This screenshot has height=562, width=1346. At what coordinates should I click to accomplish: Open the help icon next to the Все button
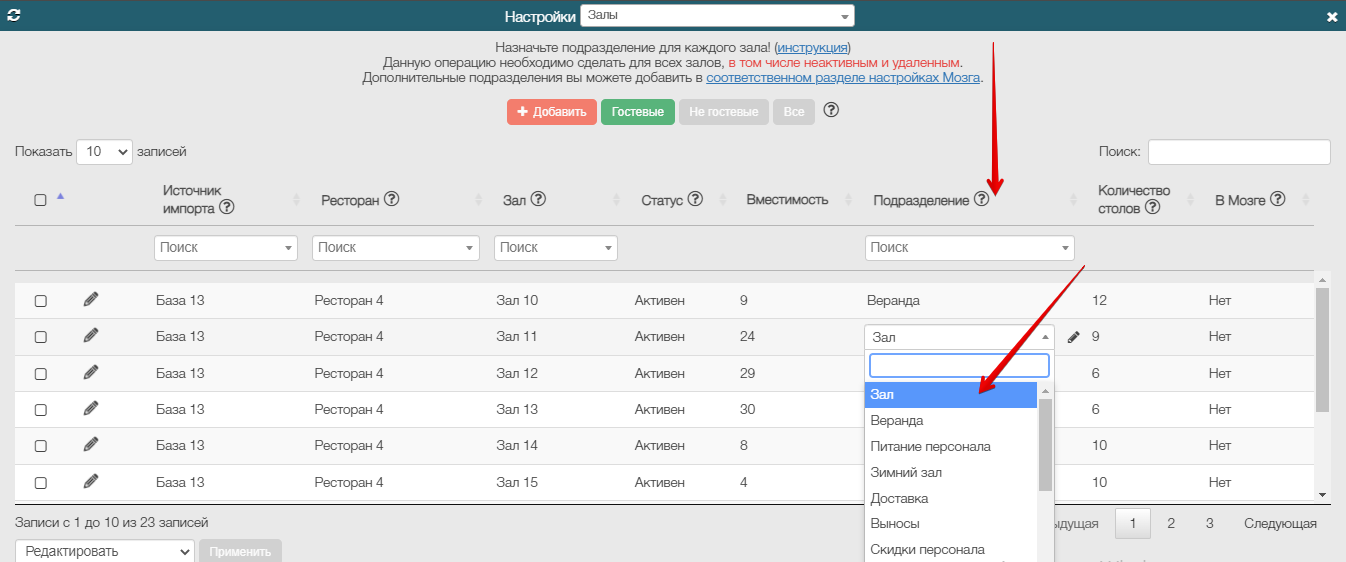(x=830, y=110)
